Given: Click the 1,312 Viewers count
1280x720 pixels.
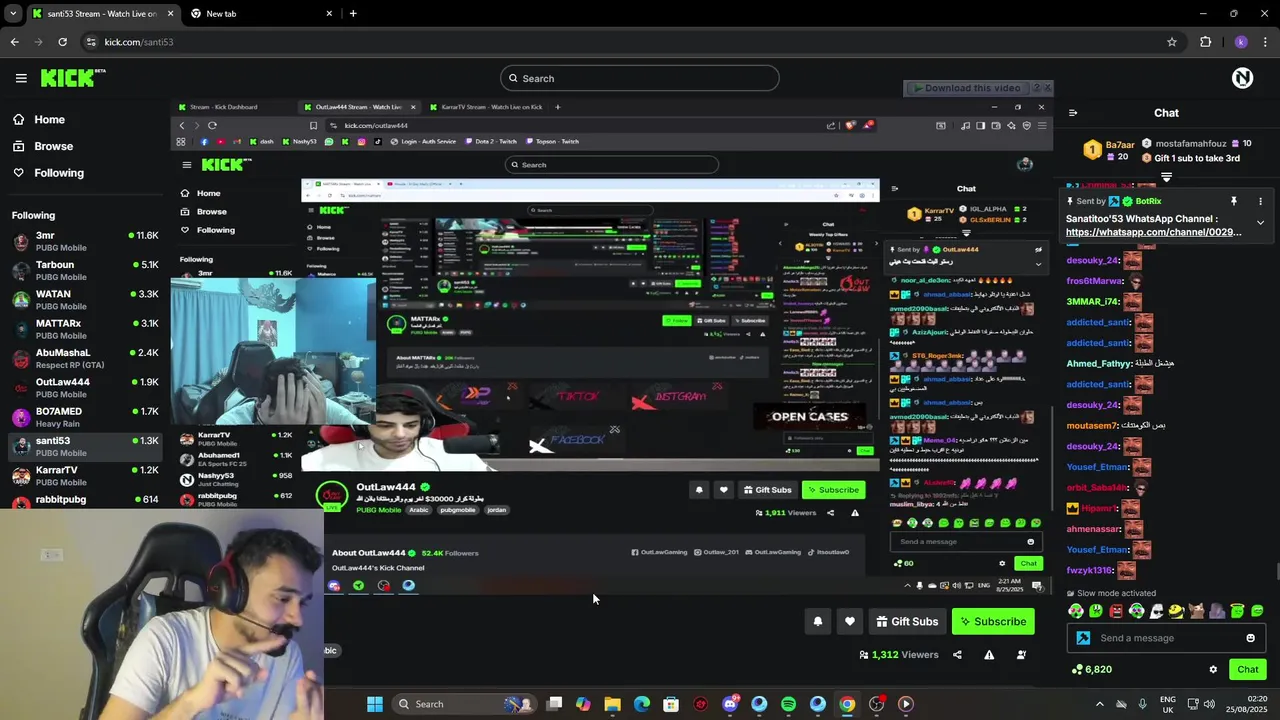Looking at the screenshot, I should click(x=898, y=655).
